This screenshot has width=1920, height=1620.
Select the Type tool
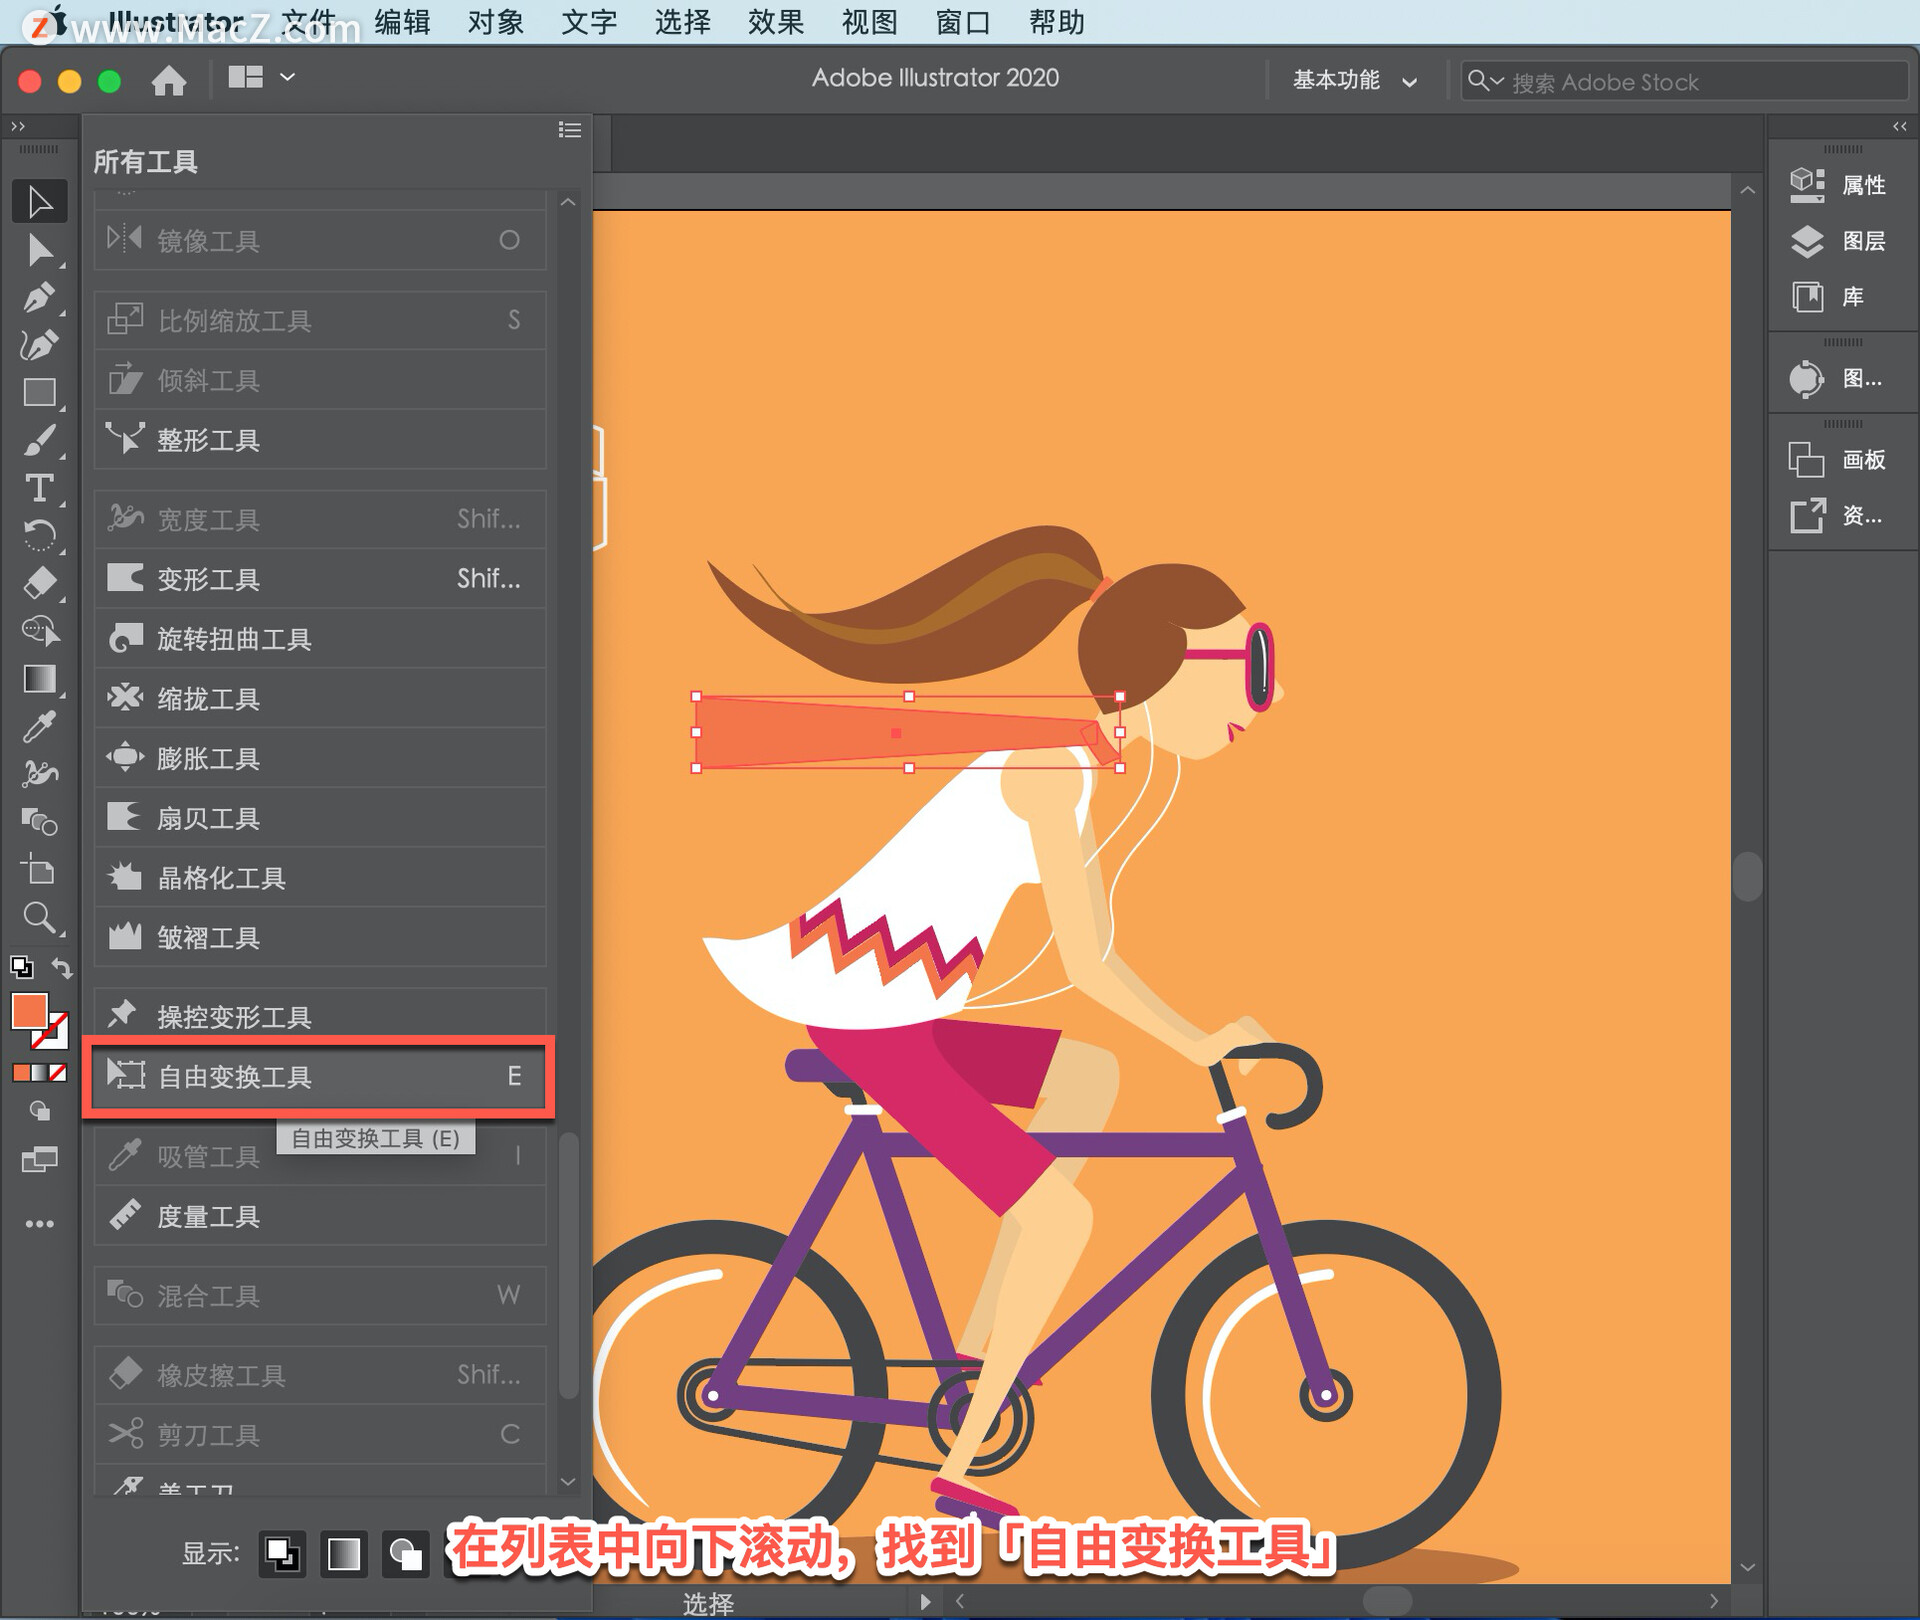click(39, 488)
